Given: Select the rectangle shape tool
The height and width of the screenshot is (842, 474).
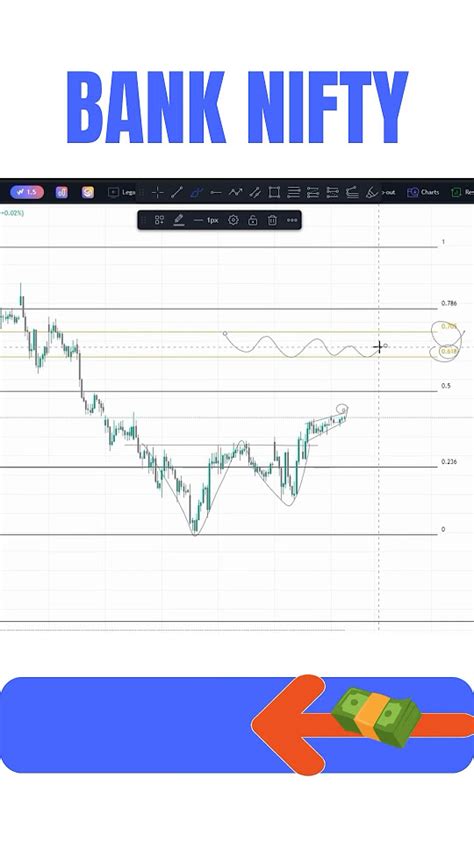Looking at the screenshot, I should (274, 192).
